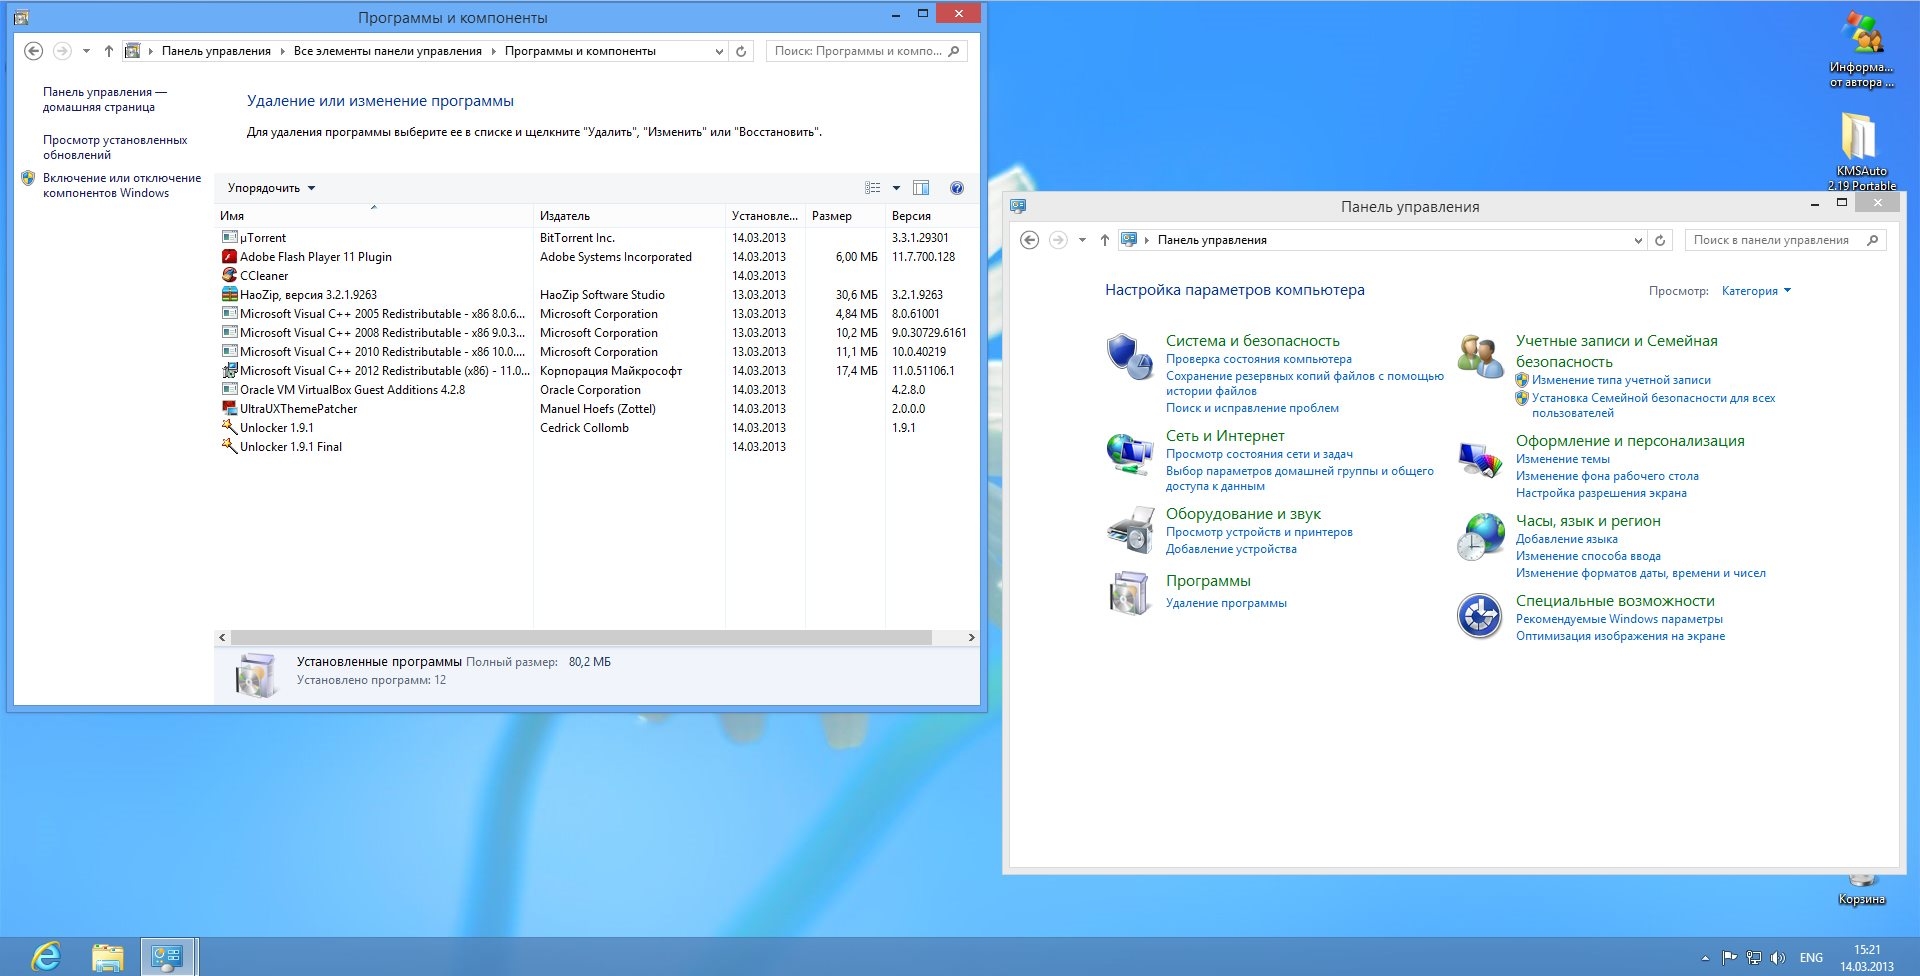Open Internet Explorer from the taskbar
The image size is (1920, 976).
46,957
